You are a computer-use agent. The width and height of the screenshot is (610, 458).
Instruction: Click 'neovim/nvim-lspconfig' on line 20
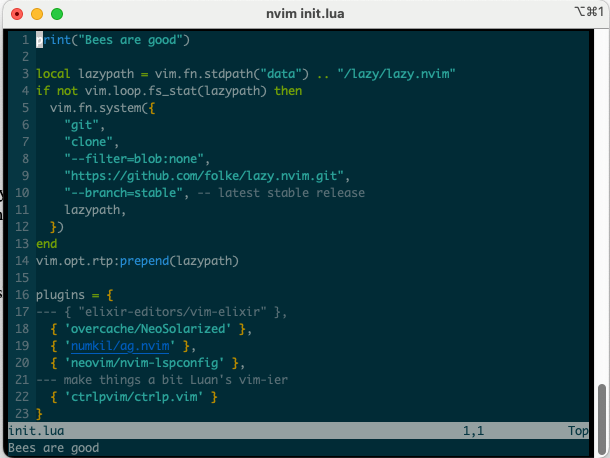tap(144, 363)
